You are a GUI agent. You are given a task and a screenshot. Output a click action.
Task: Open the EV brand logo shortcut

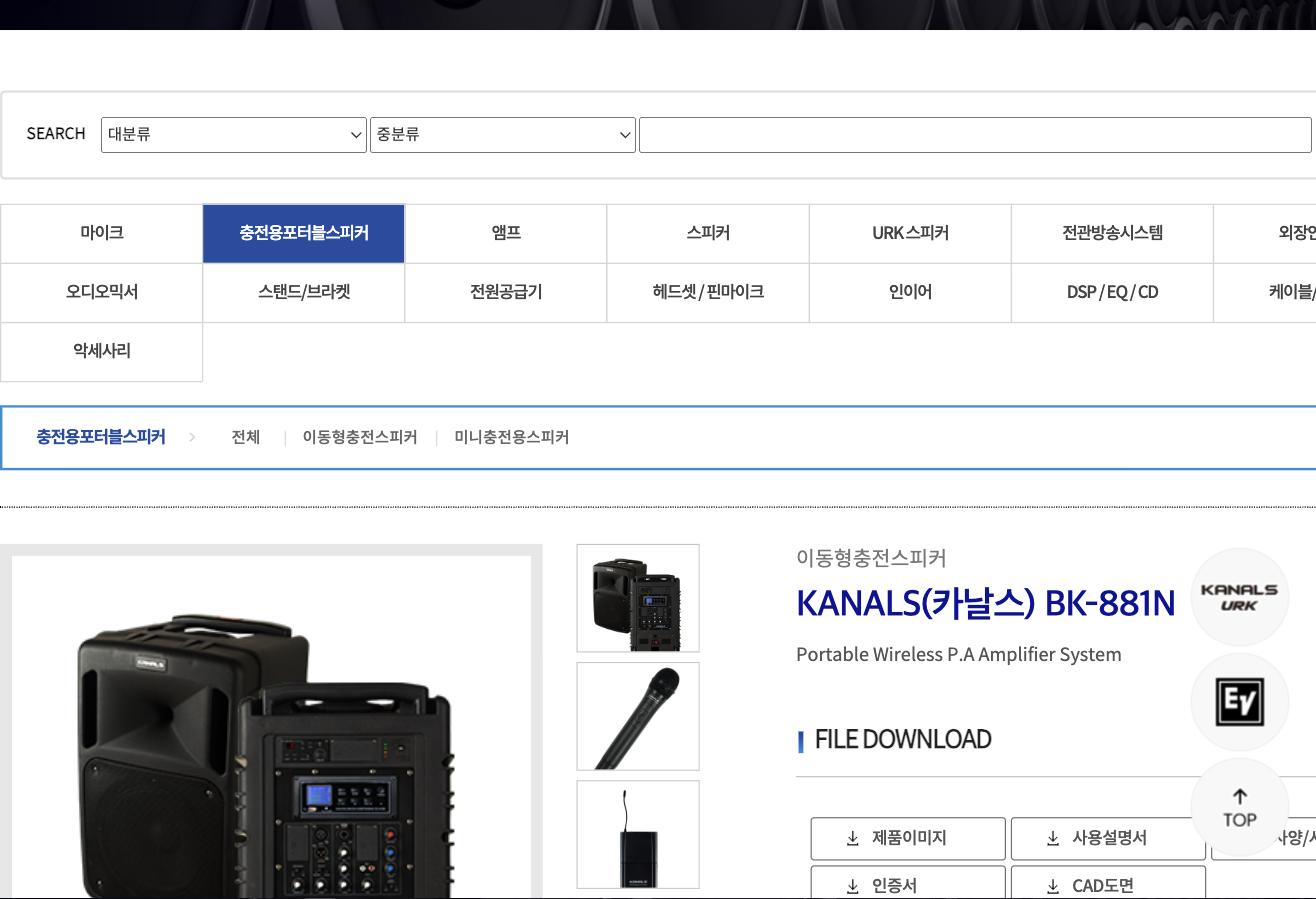(x=1240, y=702)
